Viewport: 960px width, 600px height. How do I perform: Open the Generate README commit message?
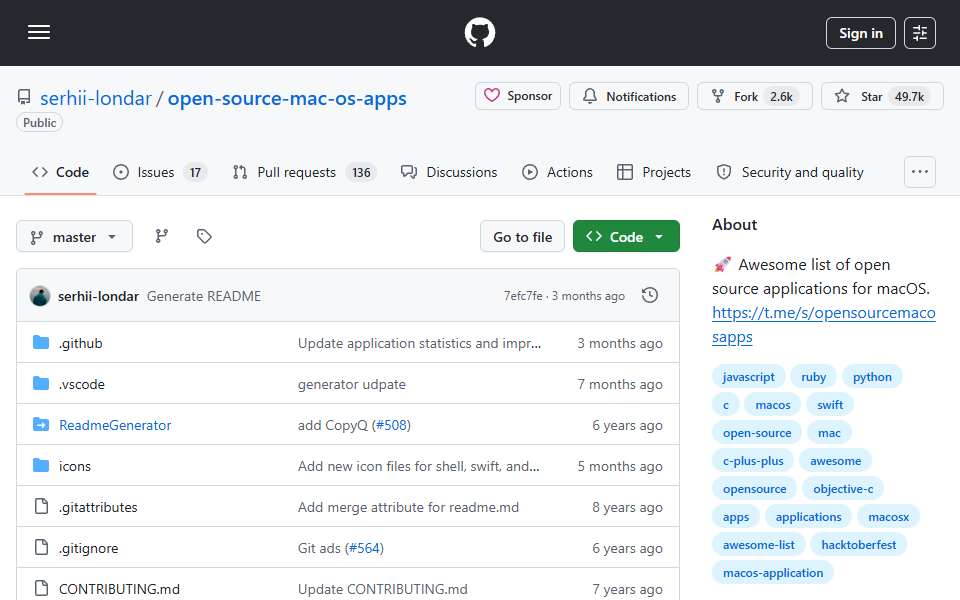pos(203,296)
